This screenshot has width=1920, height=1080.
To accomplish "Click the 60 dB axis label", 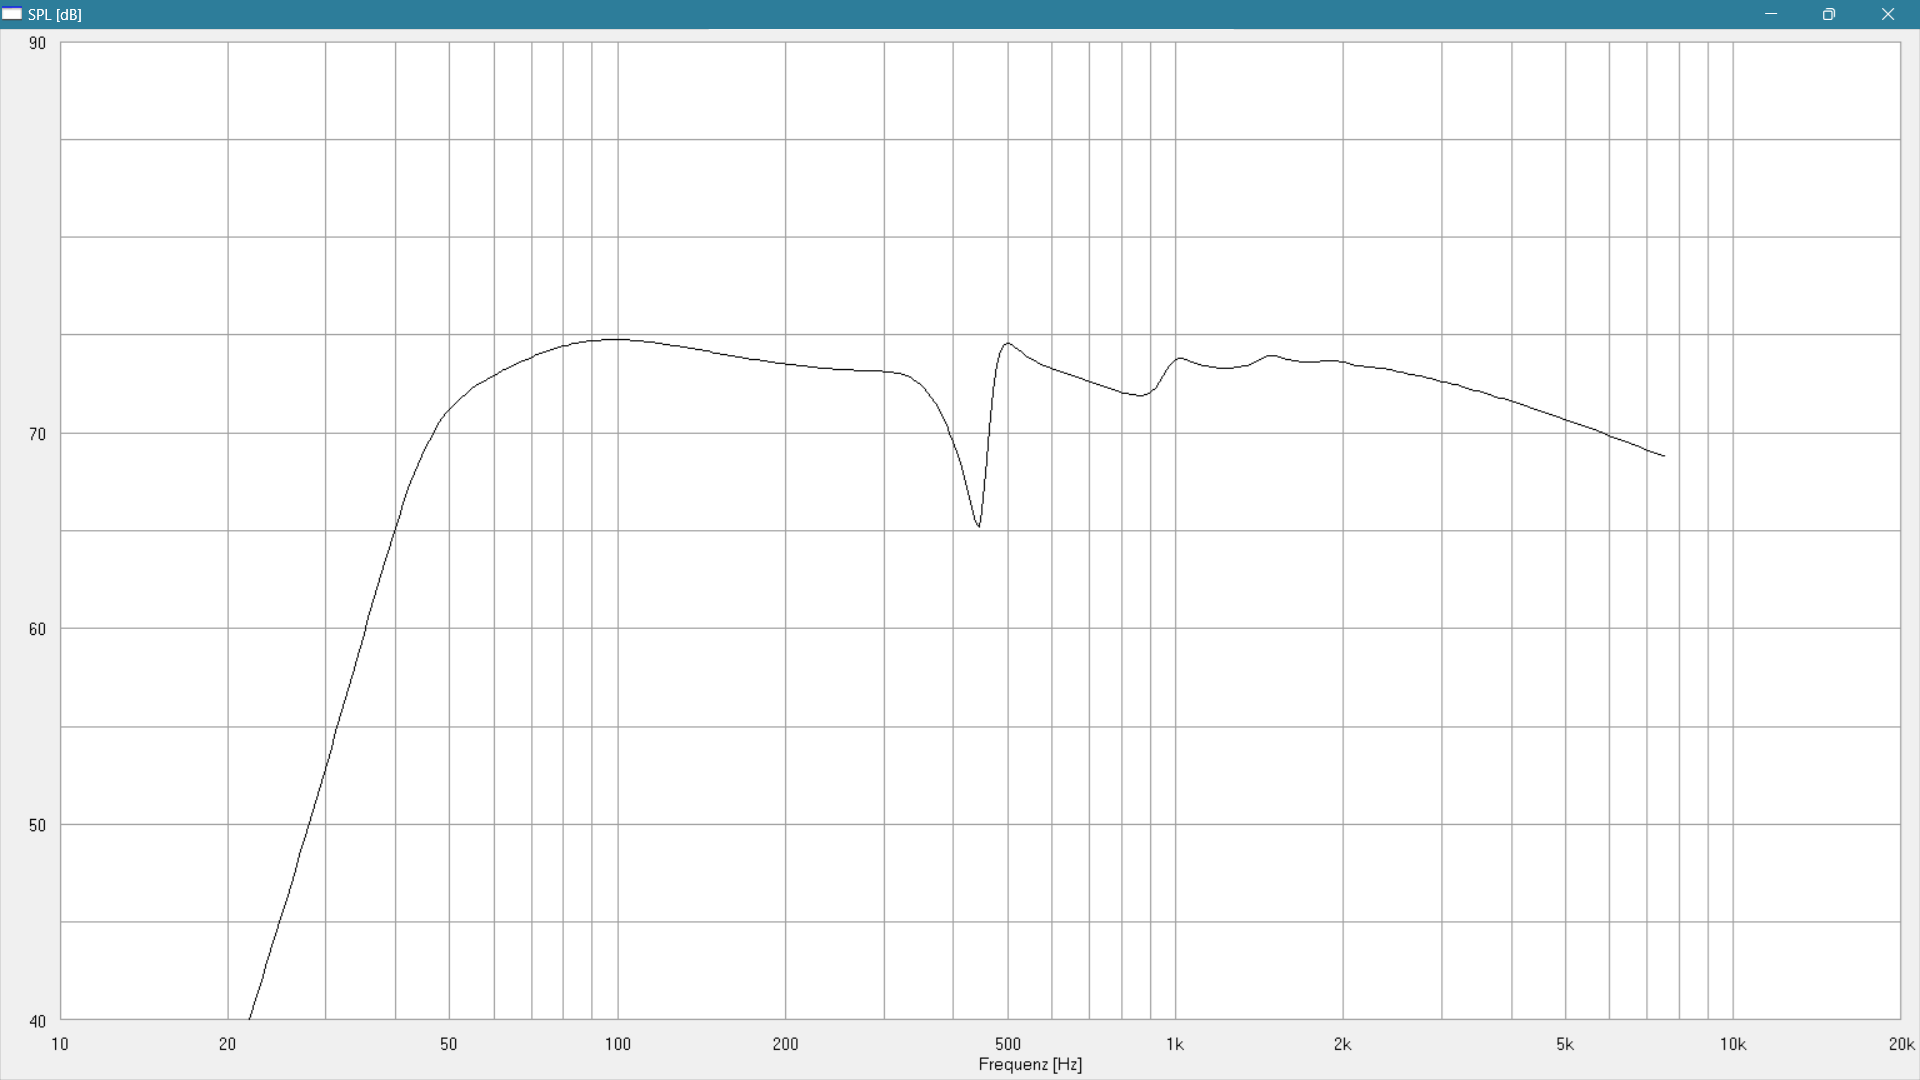I will tap(37, 629).
